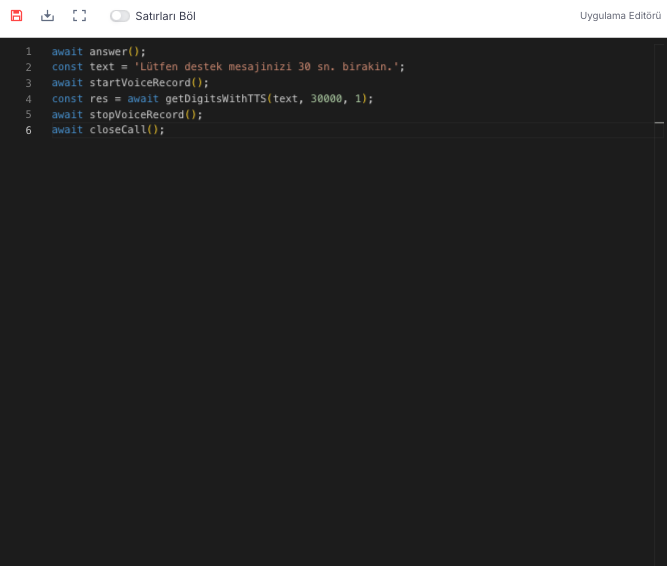Click line number 6 in the gutter
This screenshot has height=566, width=667.
[x=29, y=130]
